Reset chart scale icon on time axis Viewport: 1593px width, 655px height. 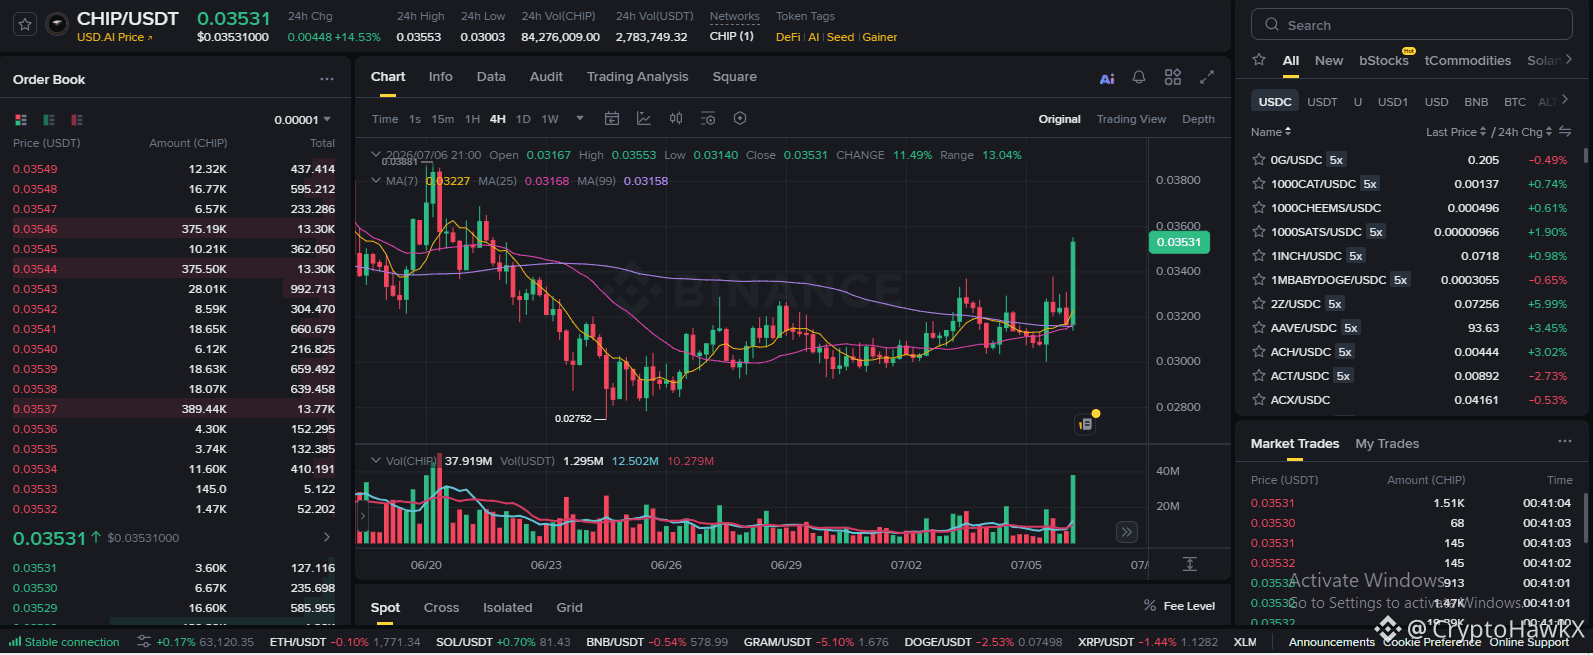(x=1190, y=564)
